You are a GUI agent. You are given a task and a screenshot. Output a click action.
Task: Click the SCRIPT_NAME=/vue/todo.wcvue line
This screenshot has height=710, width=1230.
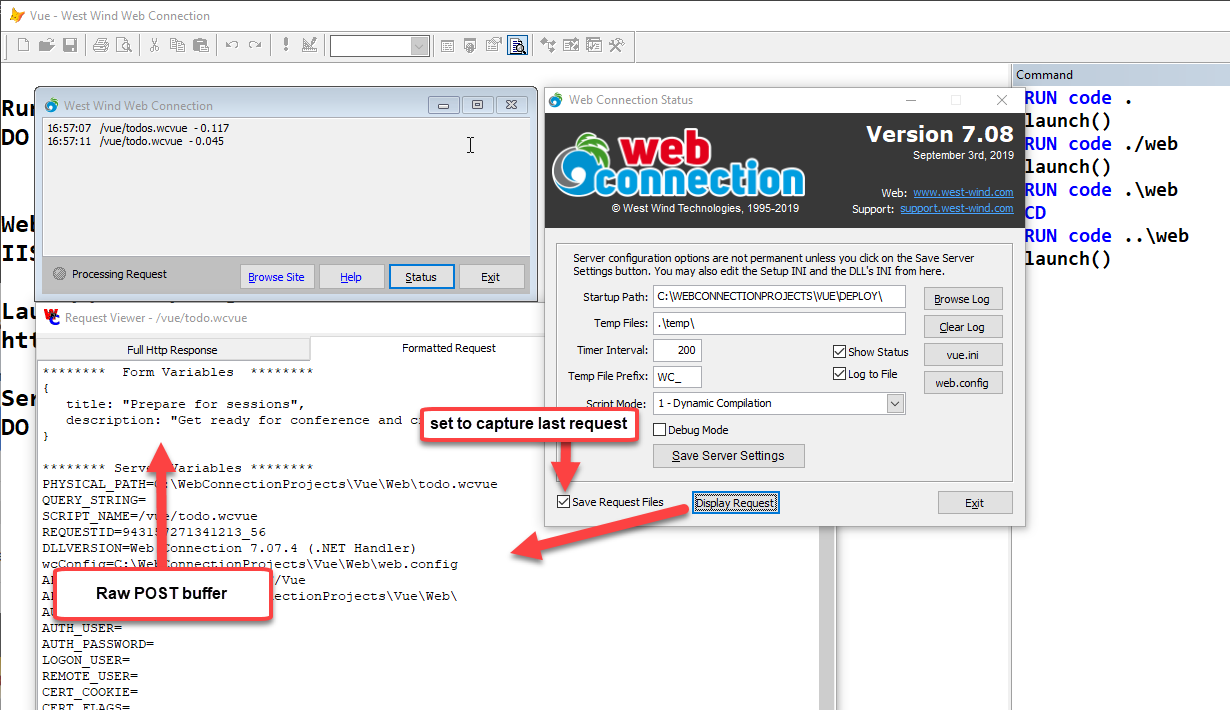150,516
